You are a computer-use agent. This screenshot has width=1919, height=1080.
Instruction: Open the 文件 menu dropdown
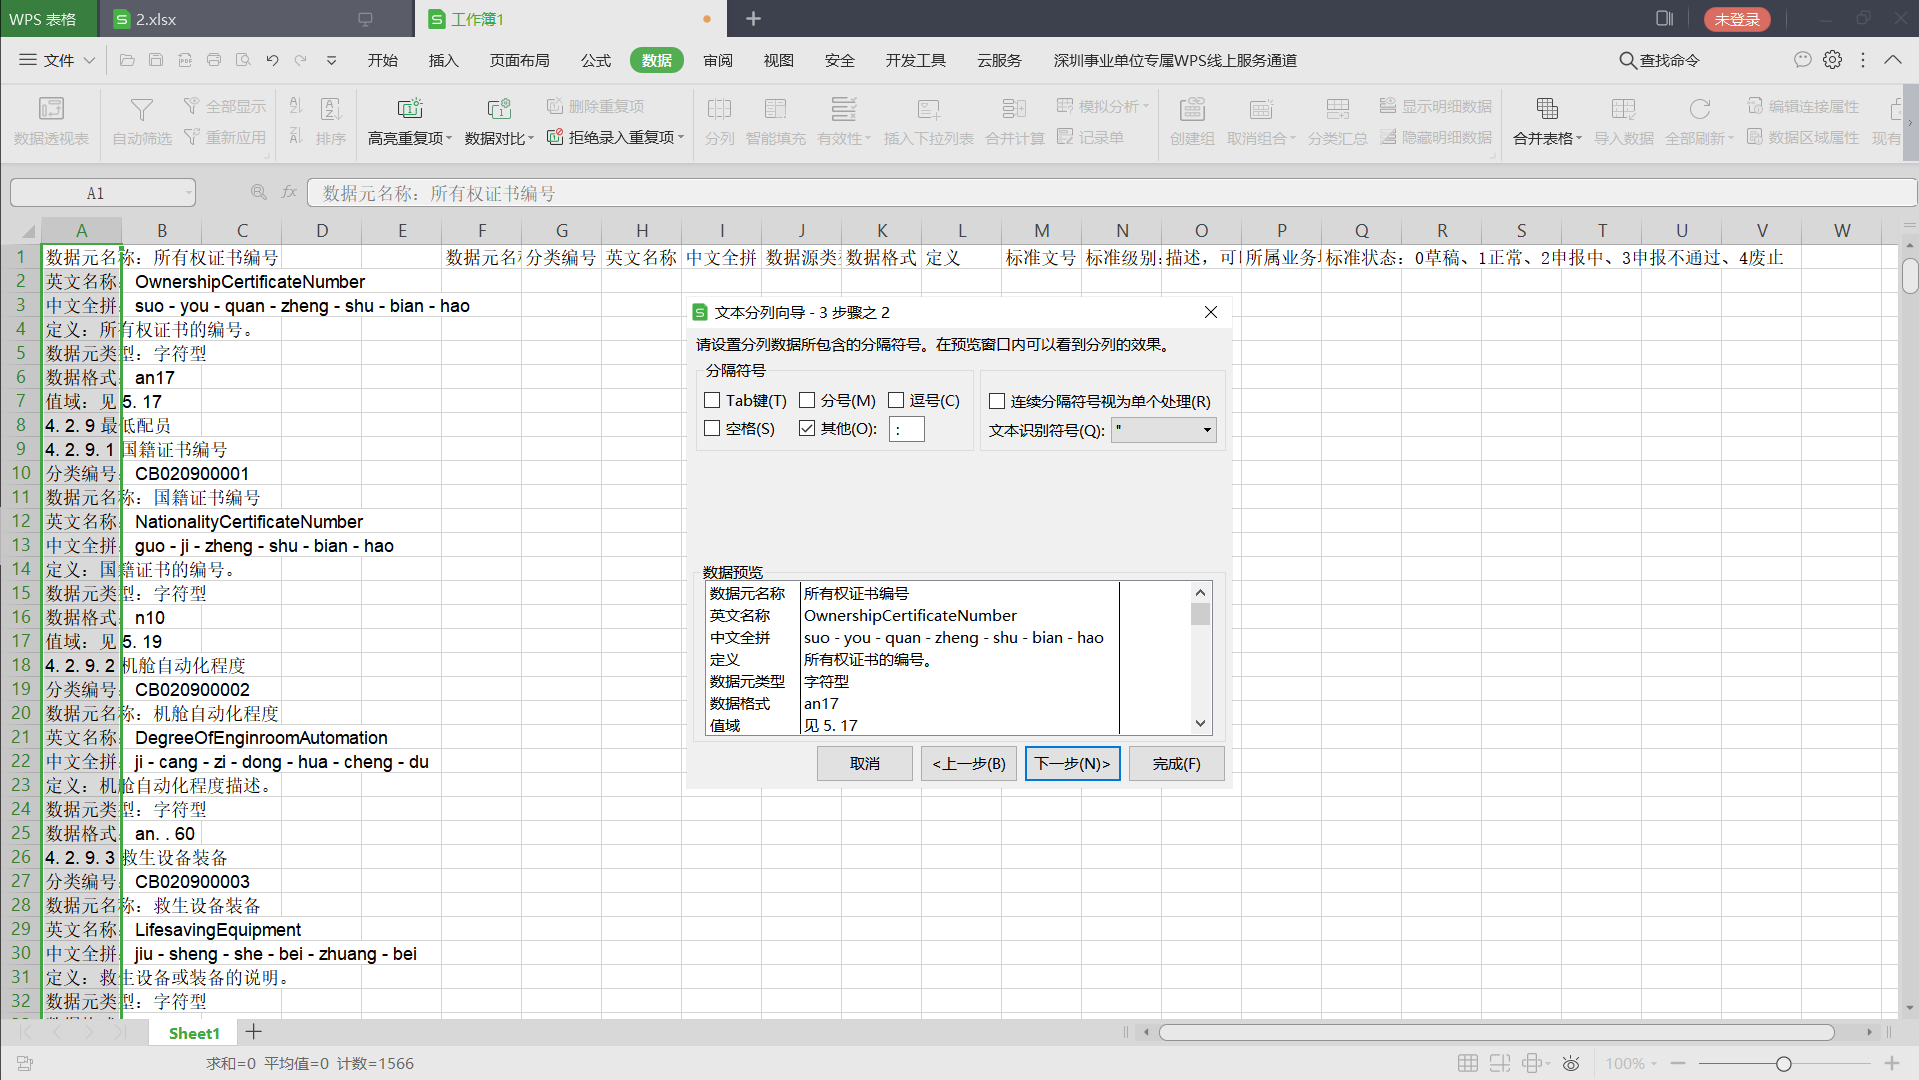(x=57, y=60)
